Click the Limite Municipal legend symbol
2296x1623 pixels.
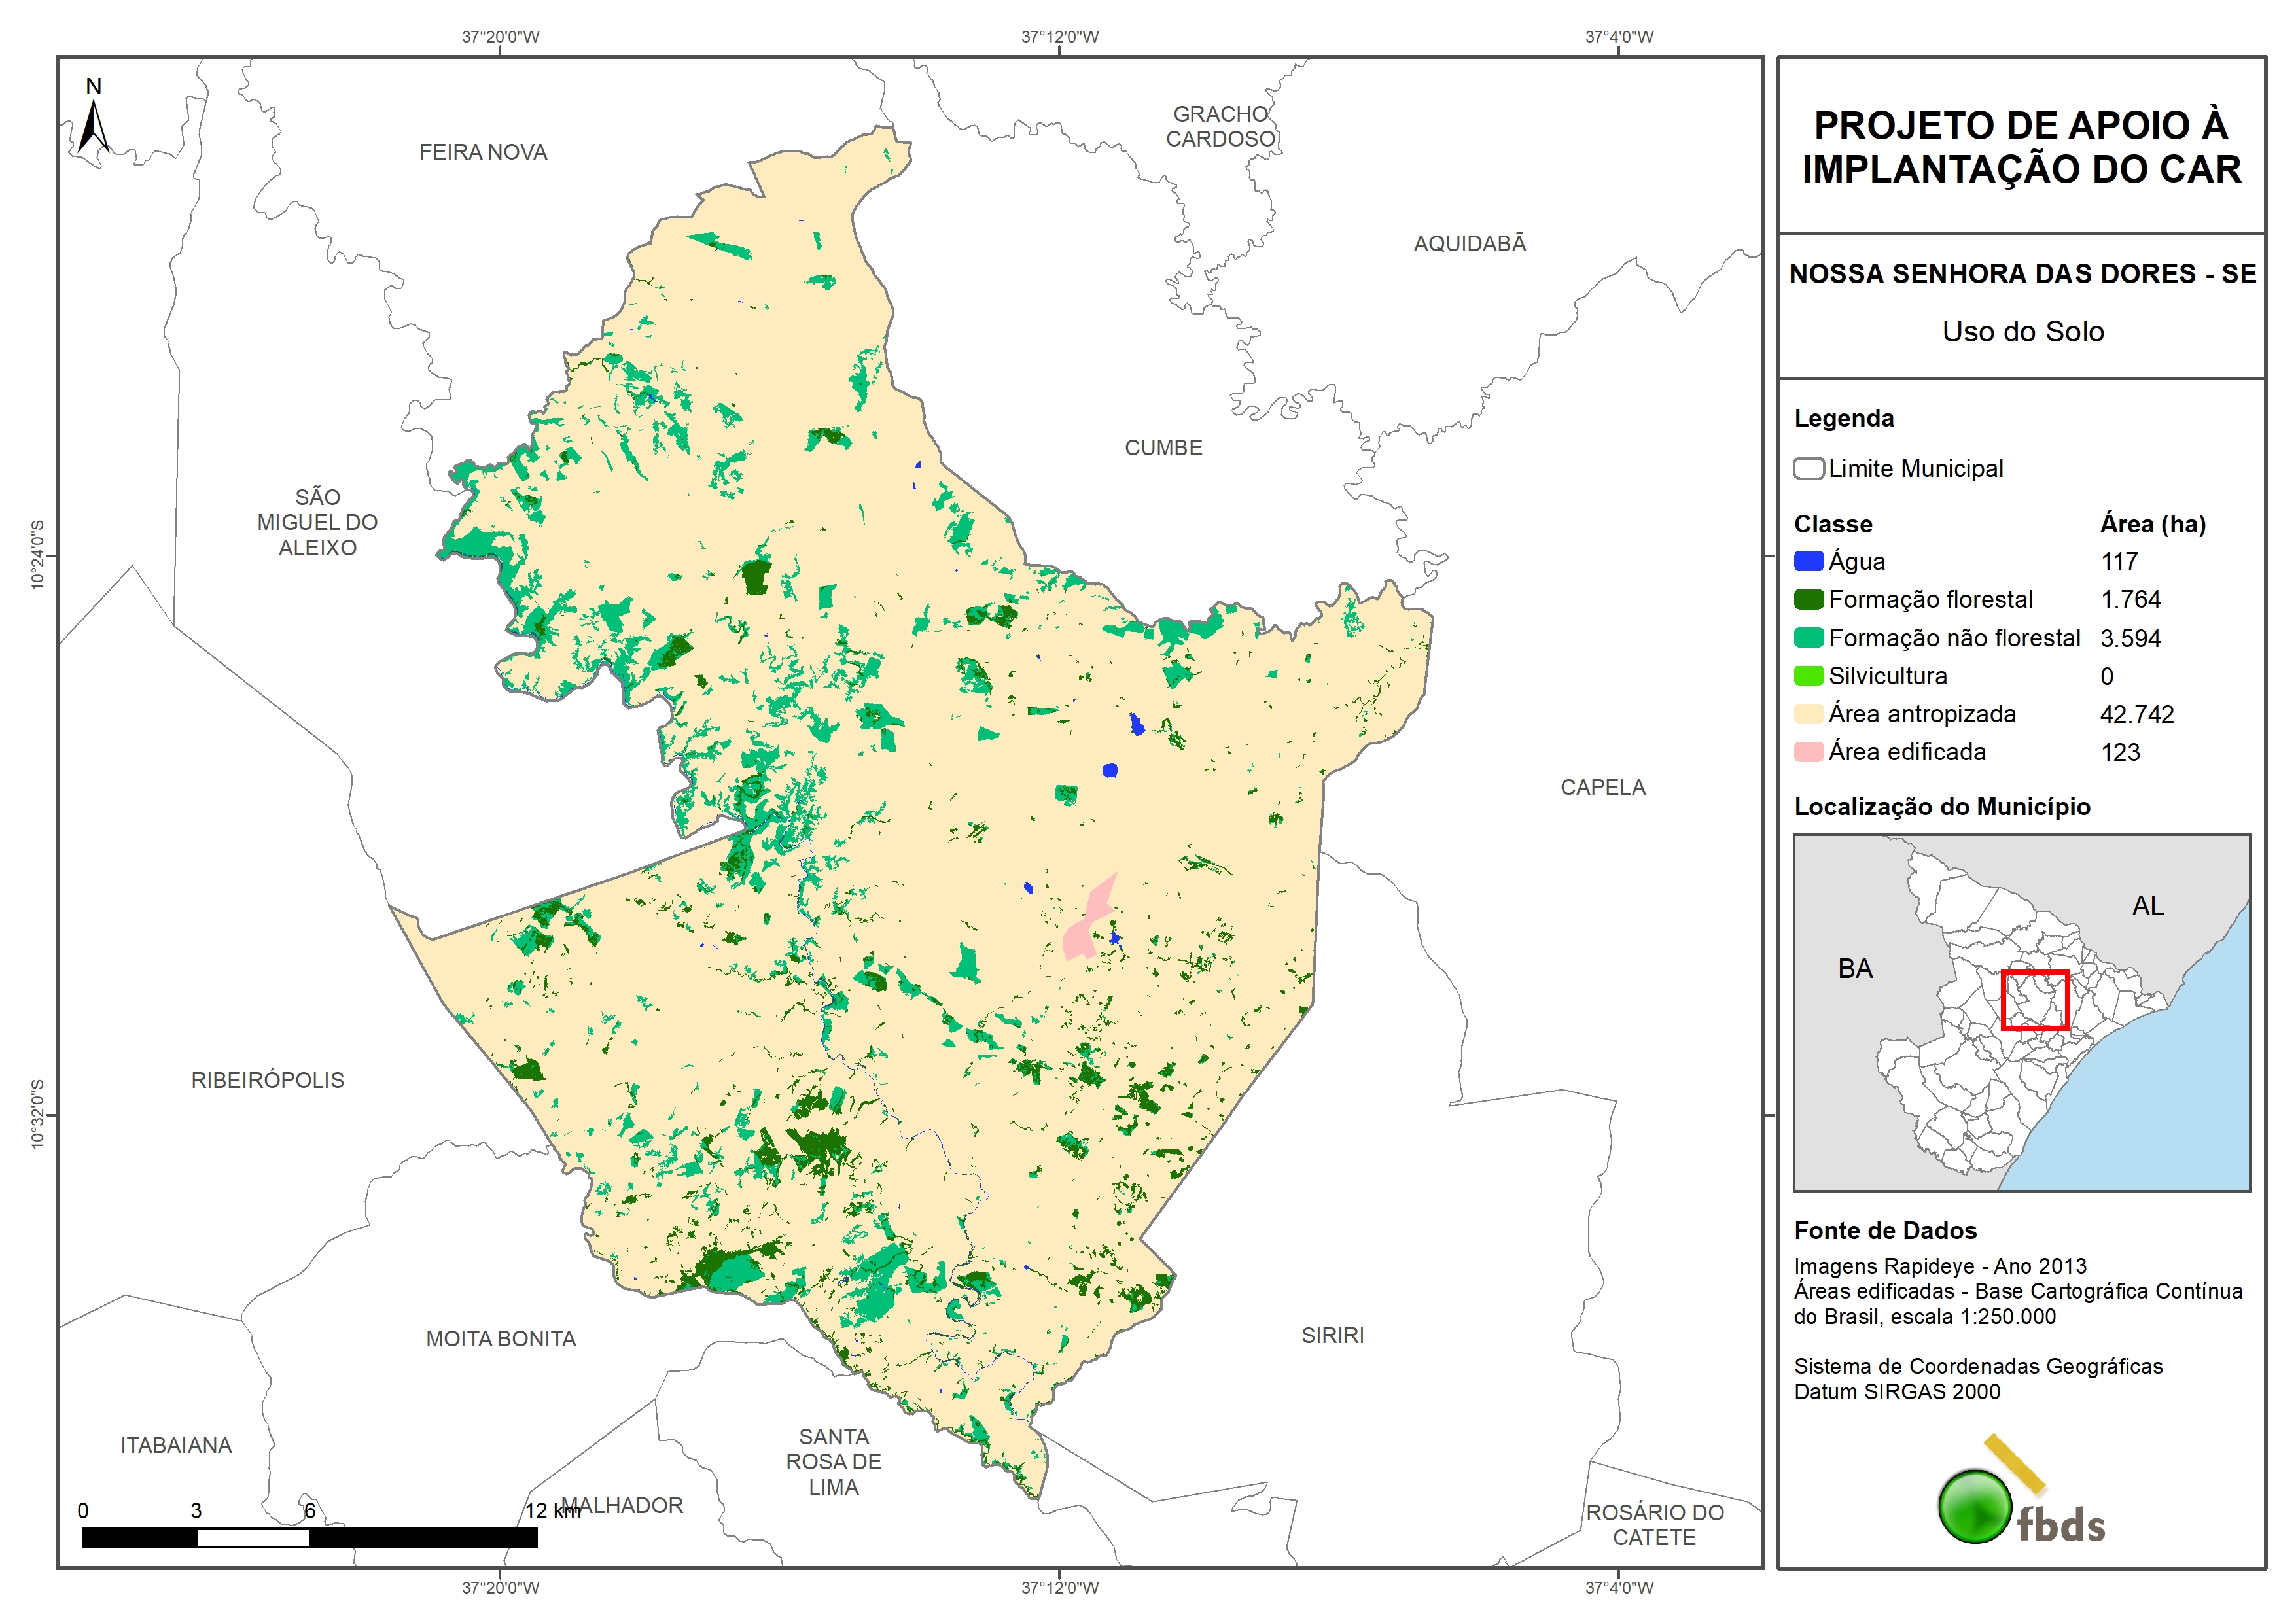[1808, 469]
